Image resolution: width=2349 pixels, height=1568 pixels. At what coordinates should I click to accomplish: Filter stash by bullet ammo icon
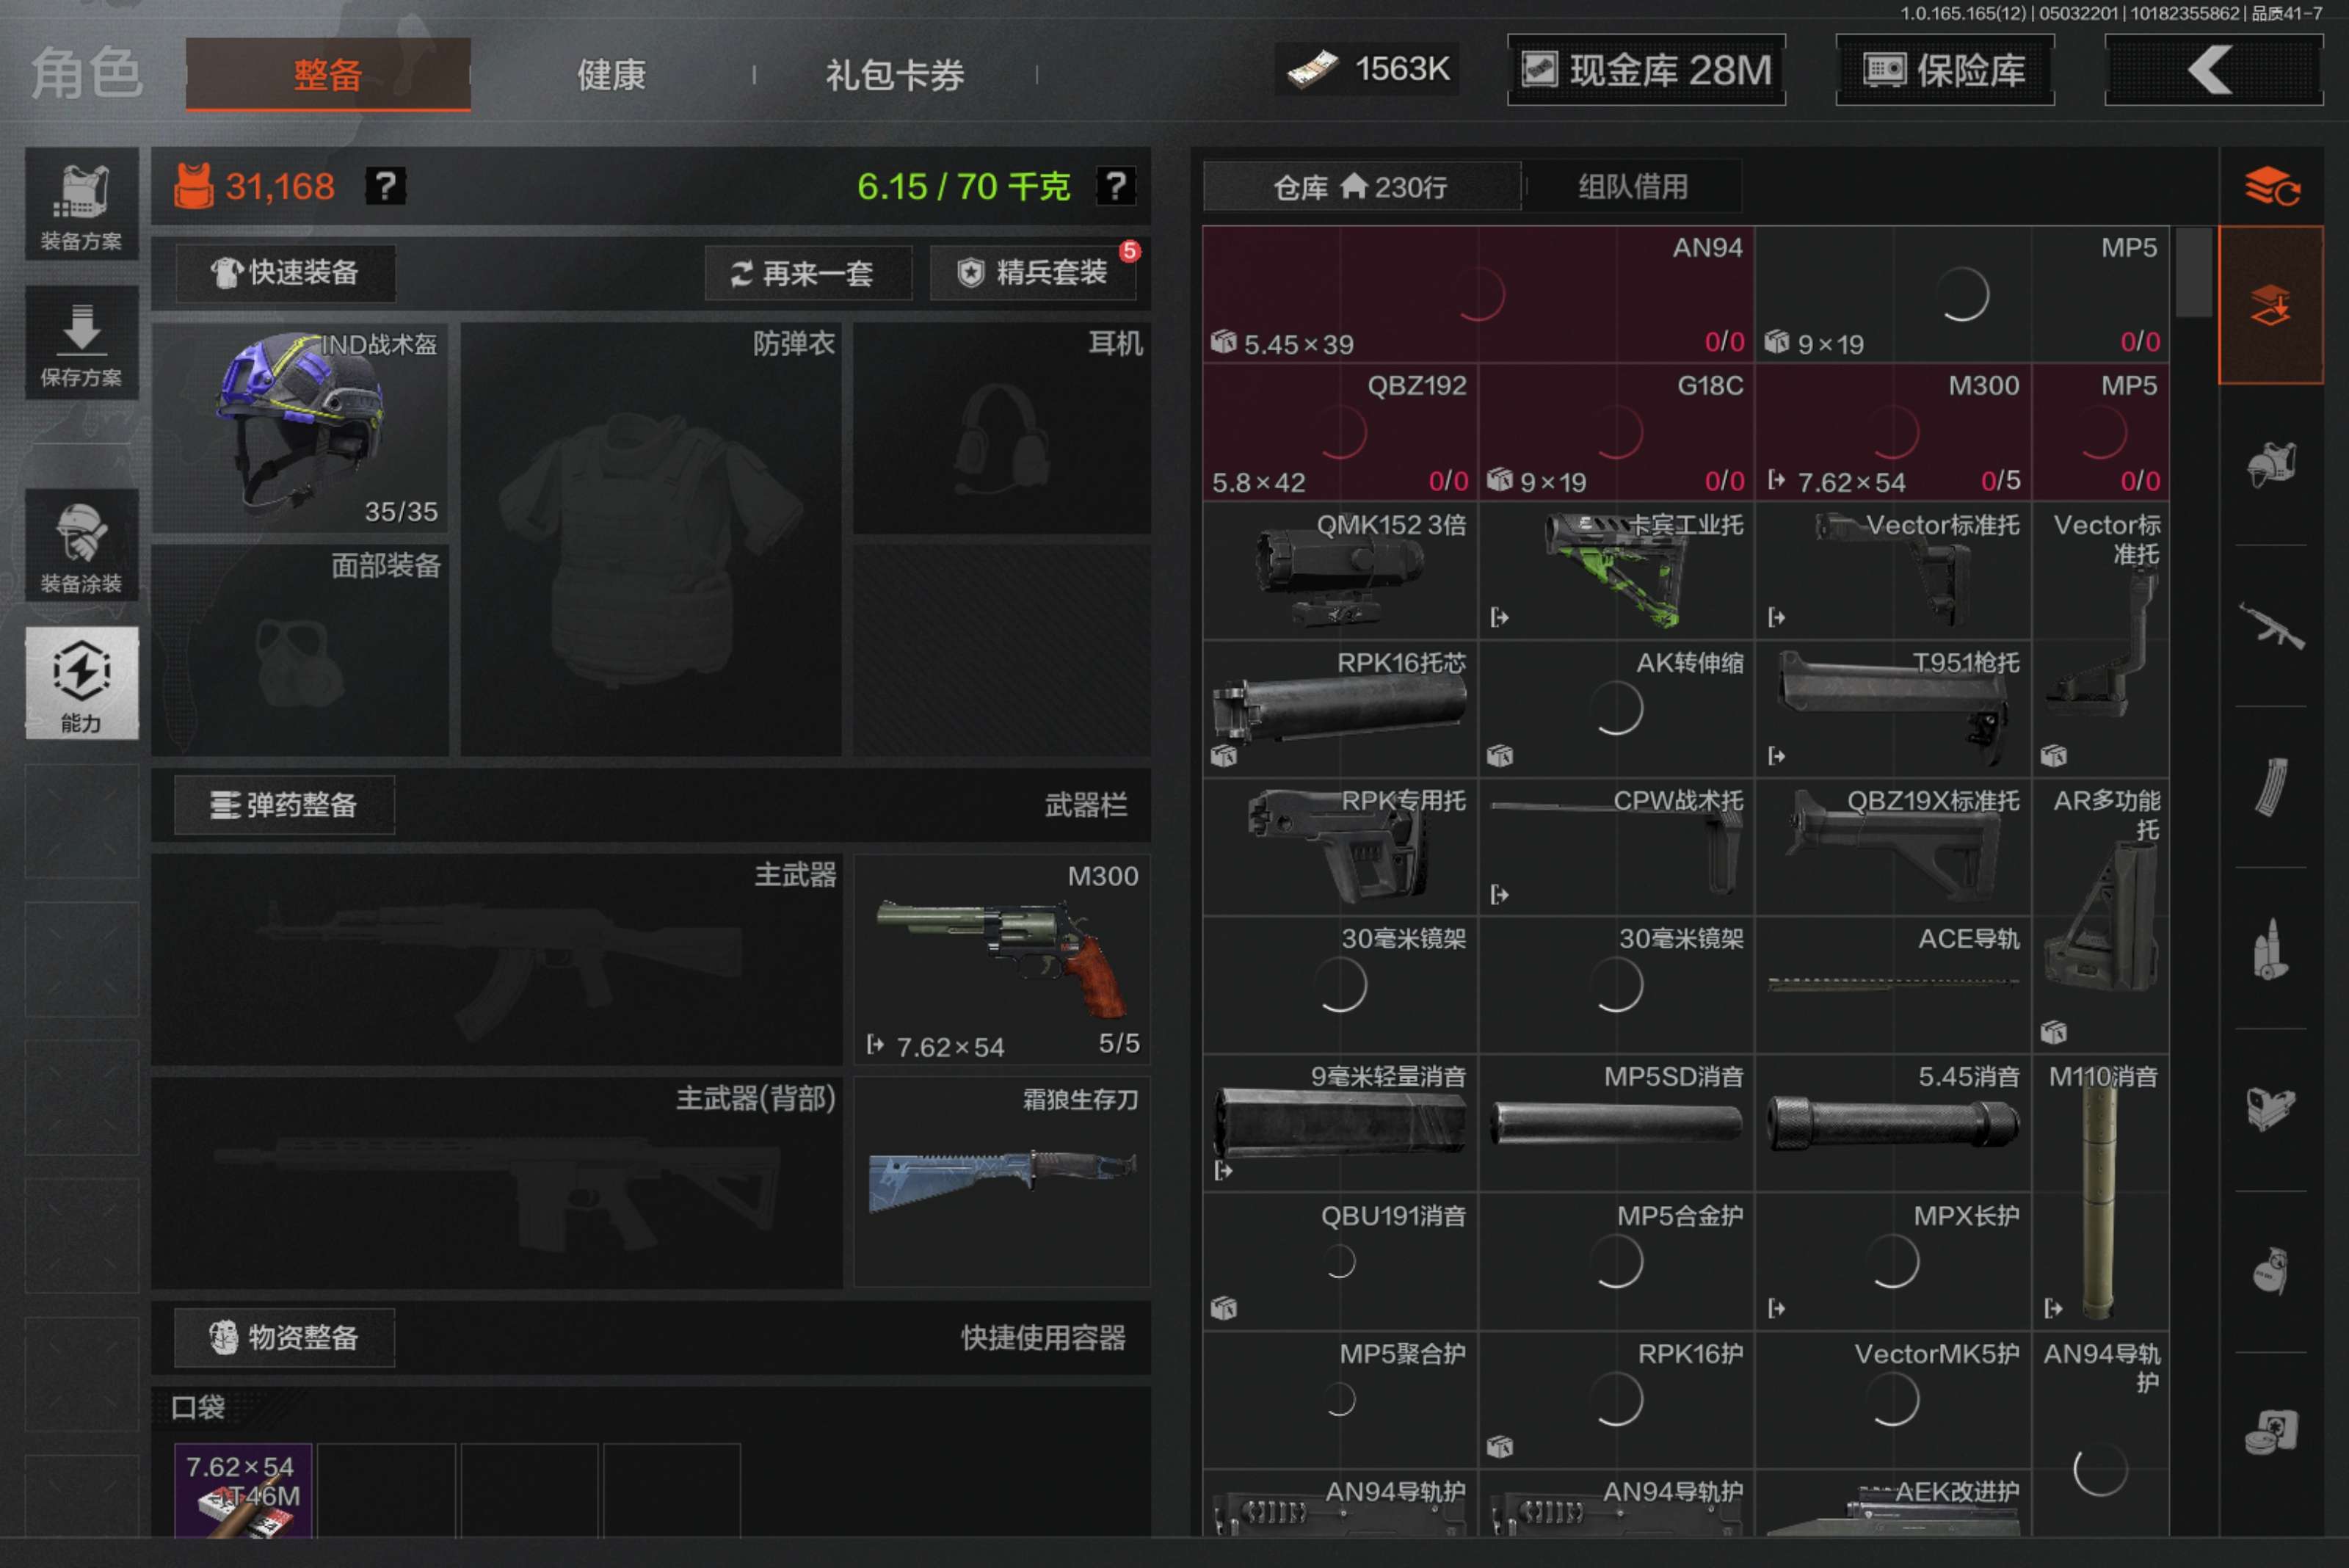(x=2270, y=949)
